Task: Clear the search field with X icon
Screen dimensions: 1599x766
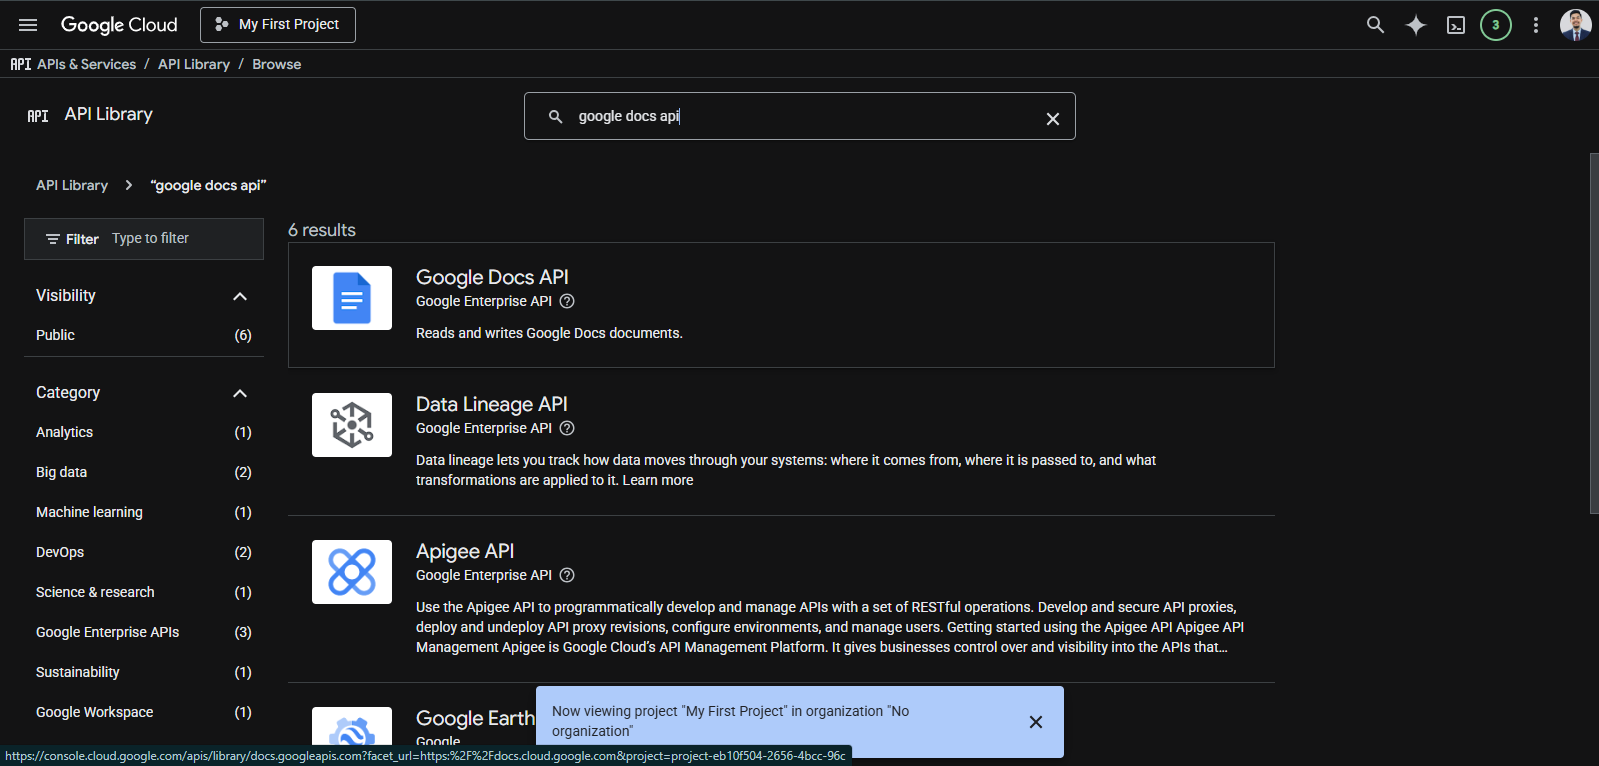Action: [x=1053, y=119]
